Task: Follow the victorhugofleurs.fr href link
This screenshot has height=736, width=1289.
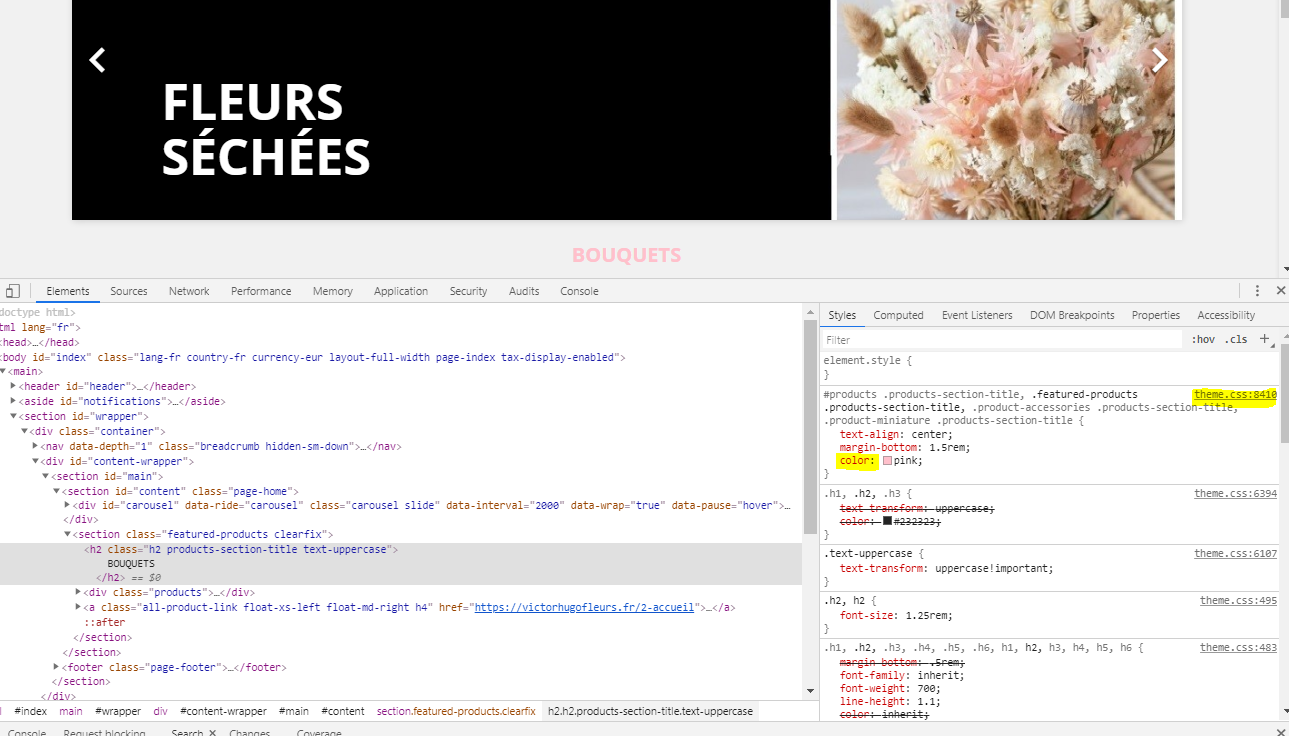Action: (x=584, y=607)
